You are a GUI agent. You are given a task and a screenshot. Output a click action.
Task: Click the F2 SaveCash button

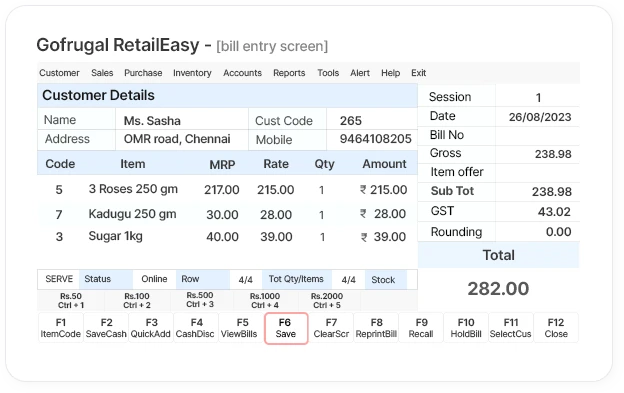106,328
